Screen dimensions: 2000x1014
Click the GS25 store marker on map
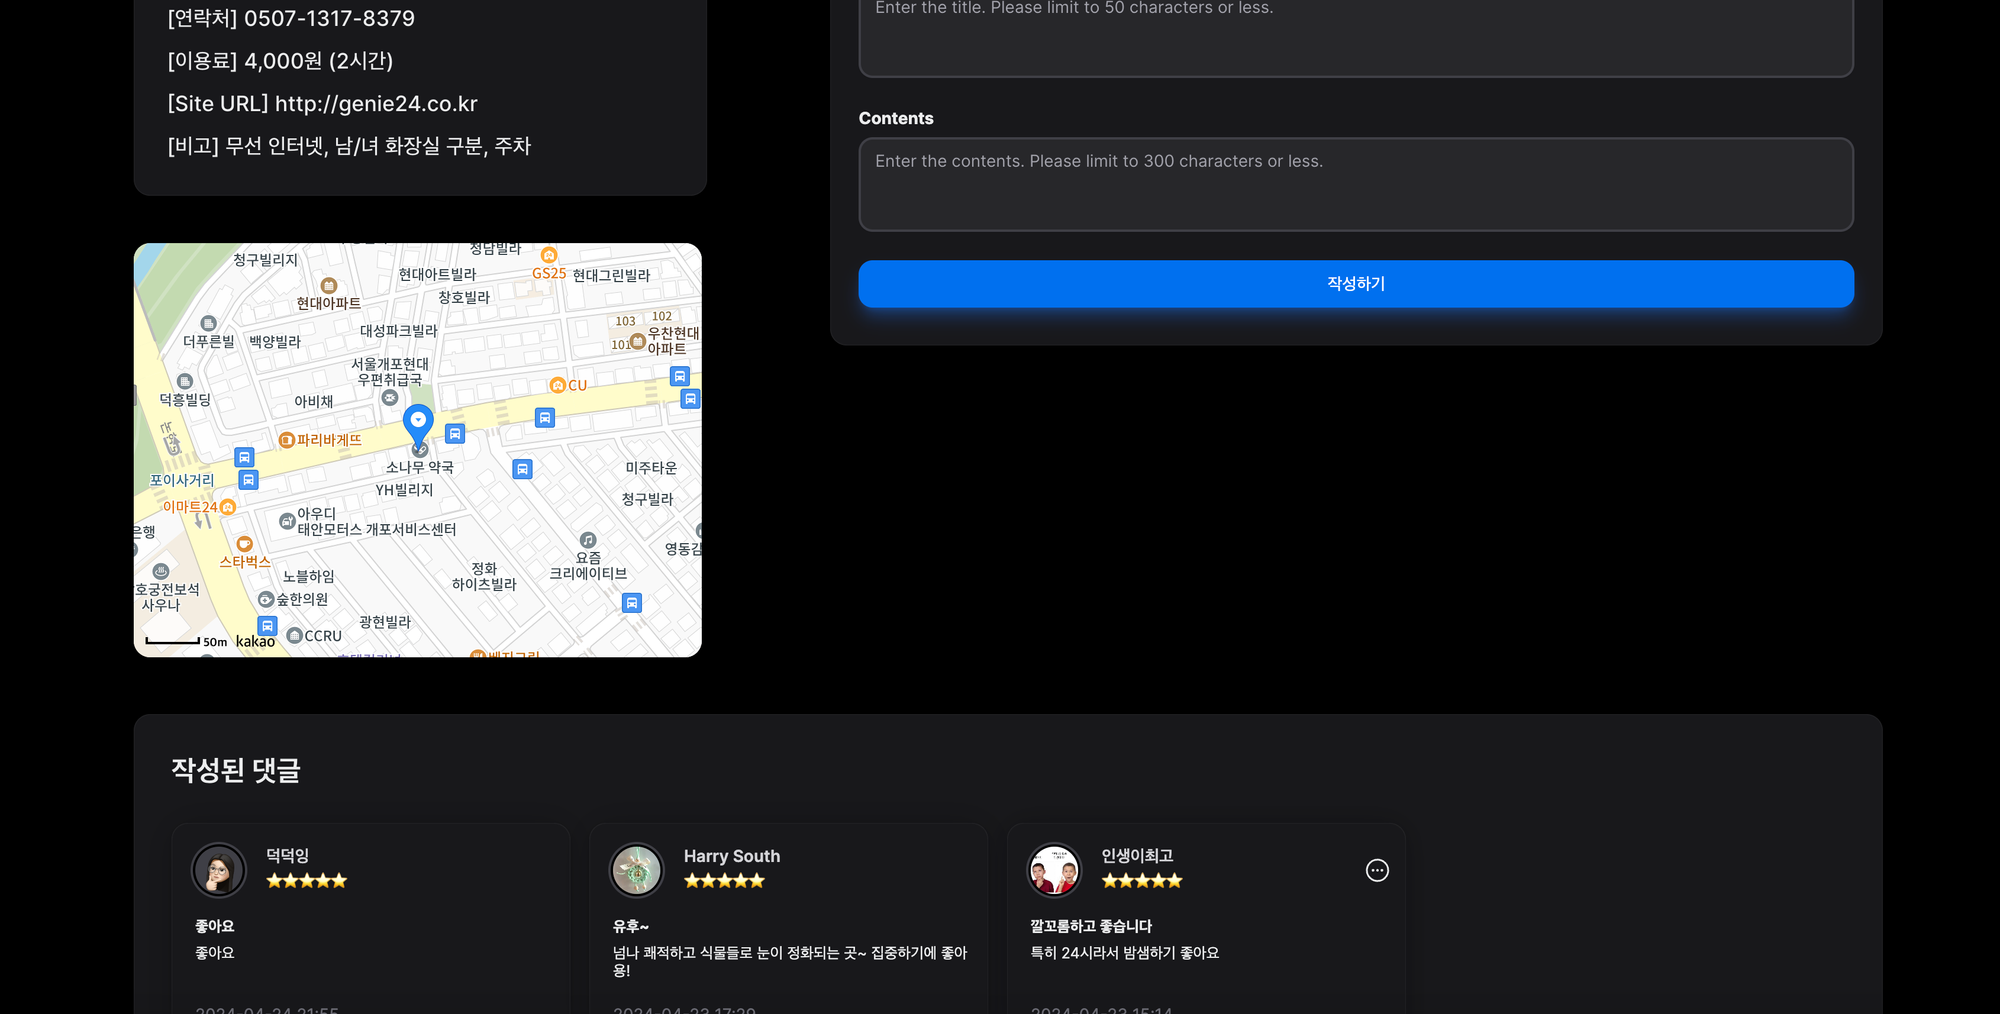tap(549, 256)
